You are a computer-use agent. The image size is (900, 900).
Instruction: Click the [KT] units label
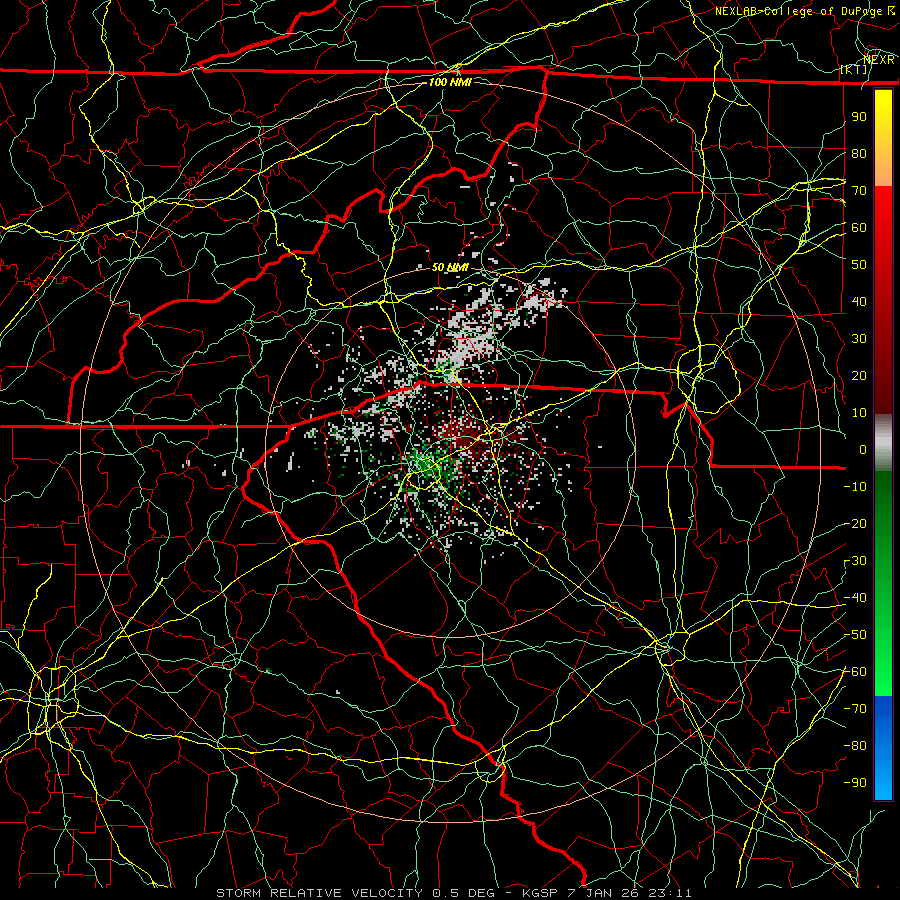(x=854, y=69)
